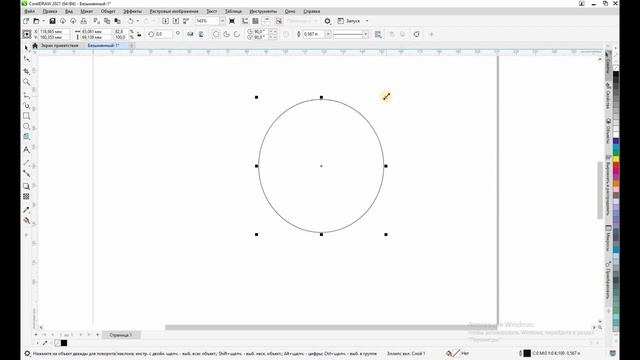
Task: Select the Transparency checkerboard tool
Action: coord(27,197)
